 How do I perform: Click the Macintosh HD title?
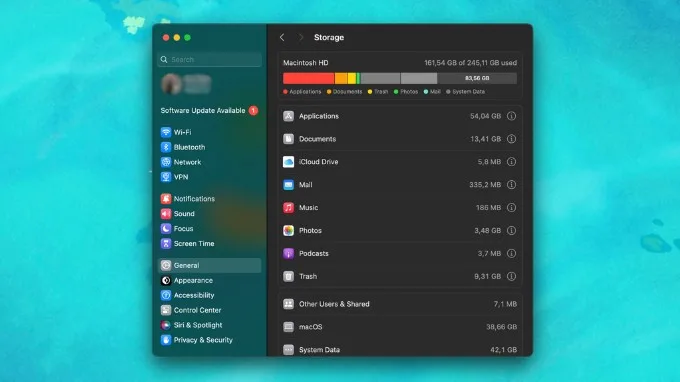coord(306,63)
